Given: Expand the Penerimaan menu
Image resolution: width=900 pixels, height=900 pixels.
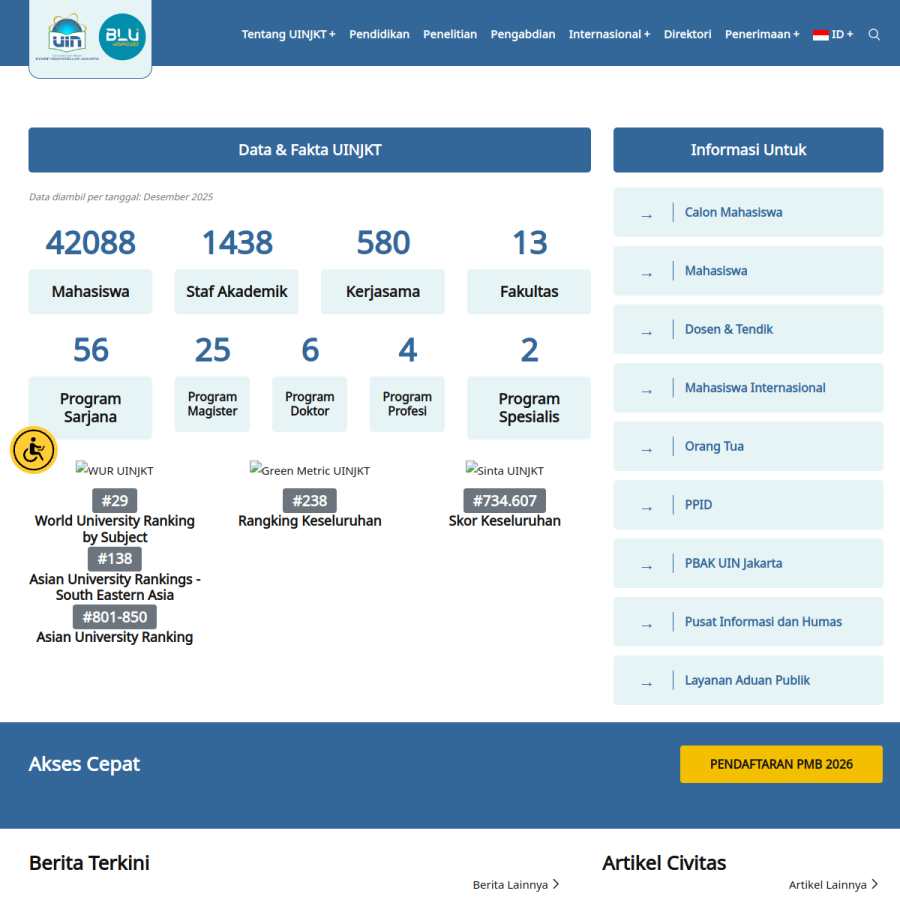Looking at the screenshot, I should 762,34.
